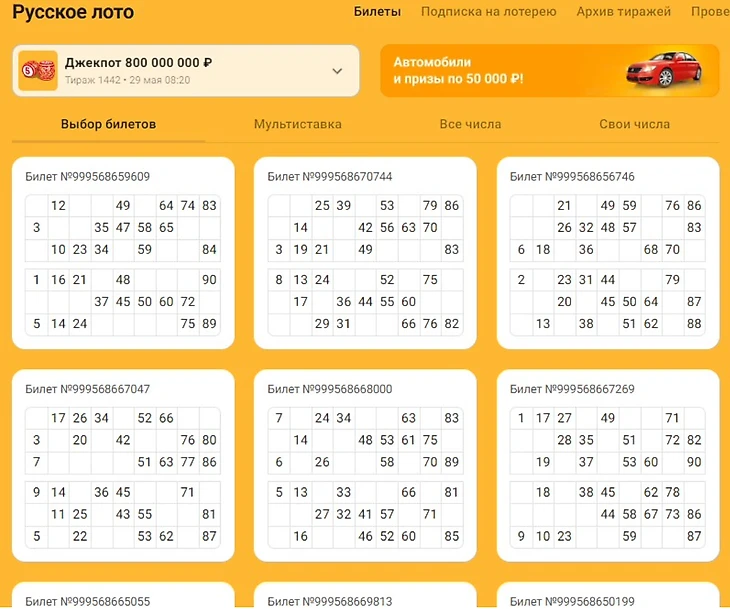Switch to the Выбор билетов tab

108,124
